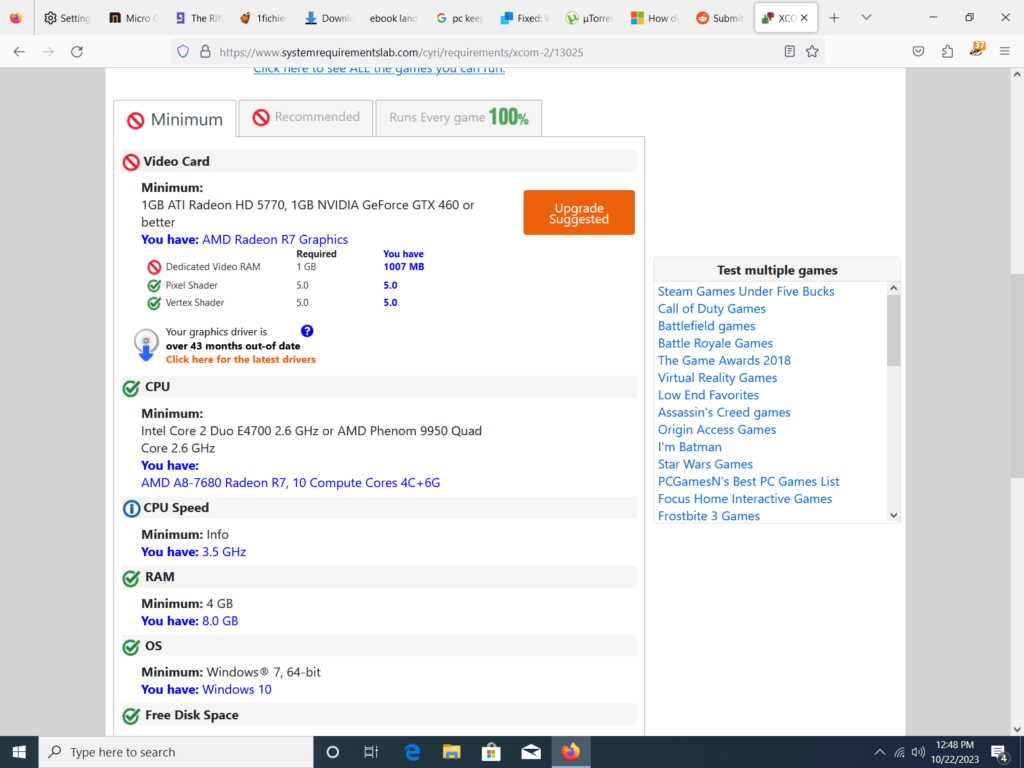1024x768 pixels.
Task: Bookmark this page with star icon
Action: click(812, 52)
